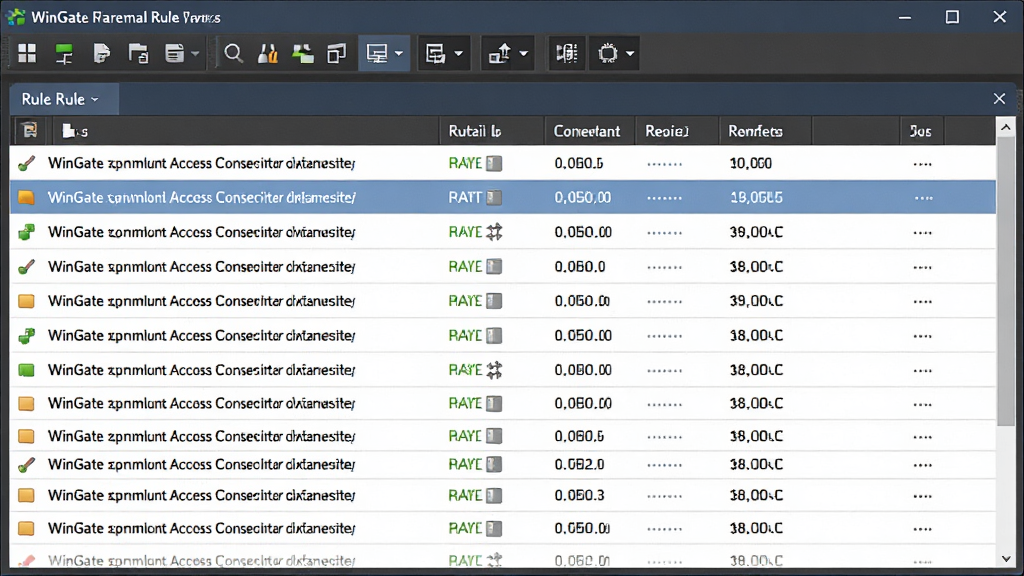Click the table layout toolbar icon

[x=435, y=54]
